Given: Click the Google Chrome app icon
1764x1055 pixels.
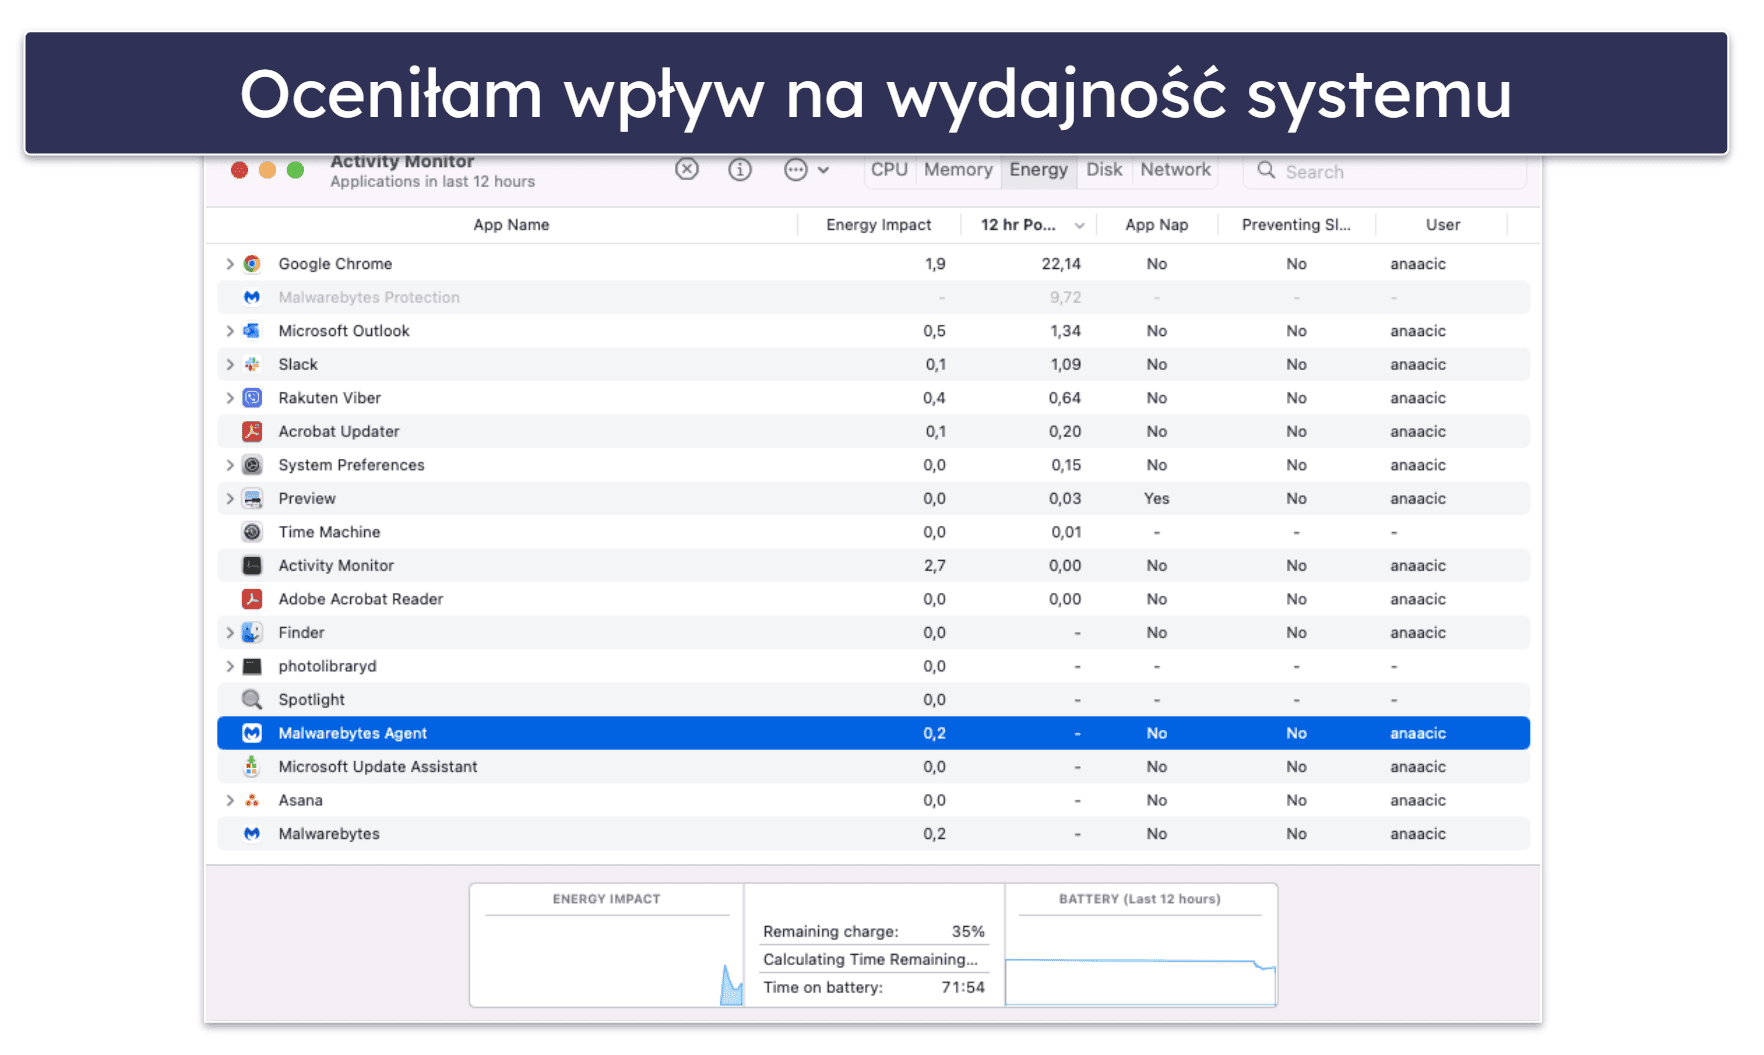Looking at the screenshot, I should 252,264.
